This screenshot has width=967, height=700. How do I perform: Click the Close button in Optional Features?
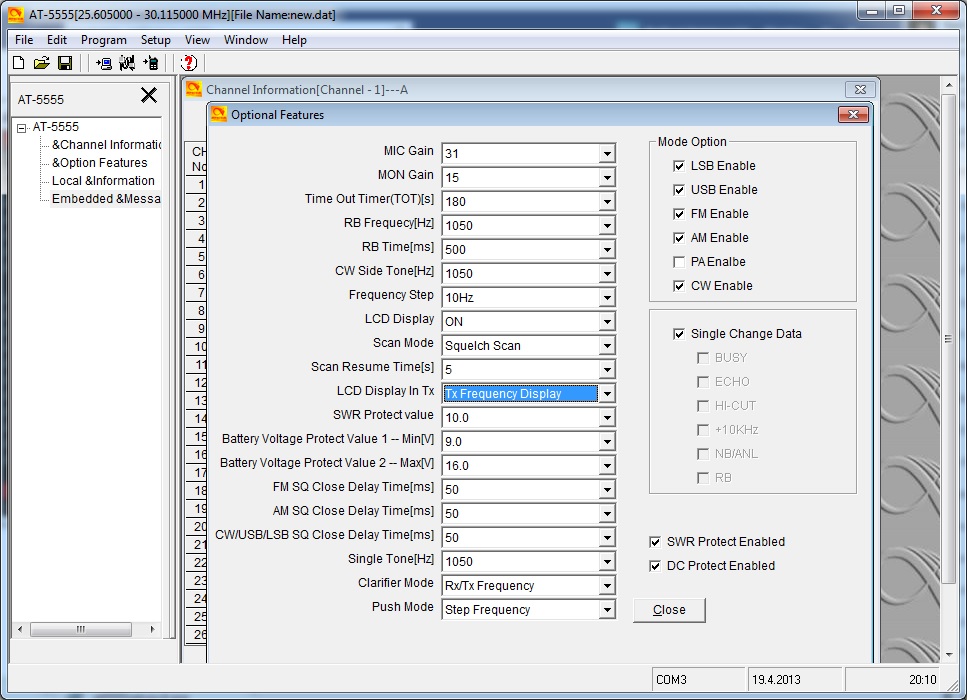(669, 610)
